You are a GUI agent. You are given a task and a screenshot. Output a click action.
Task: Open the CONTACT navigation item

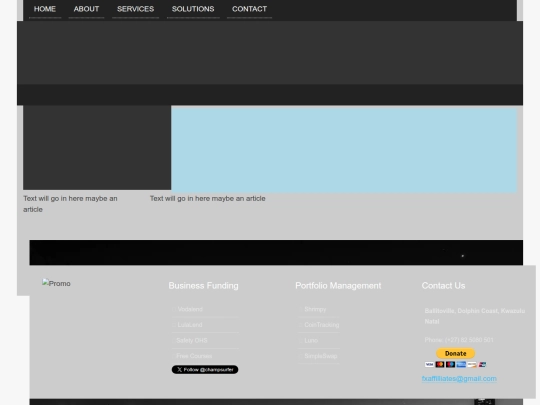tap(249, 9)
